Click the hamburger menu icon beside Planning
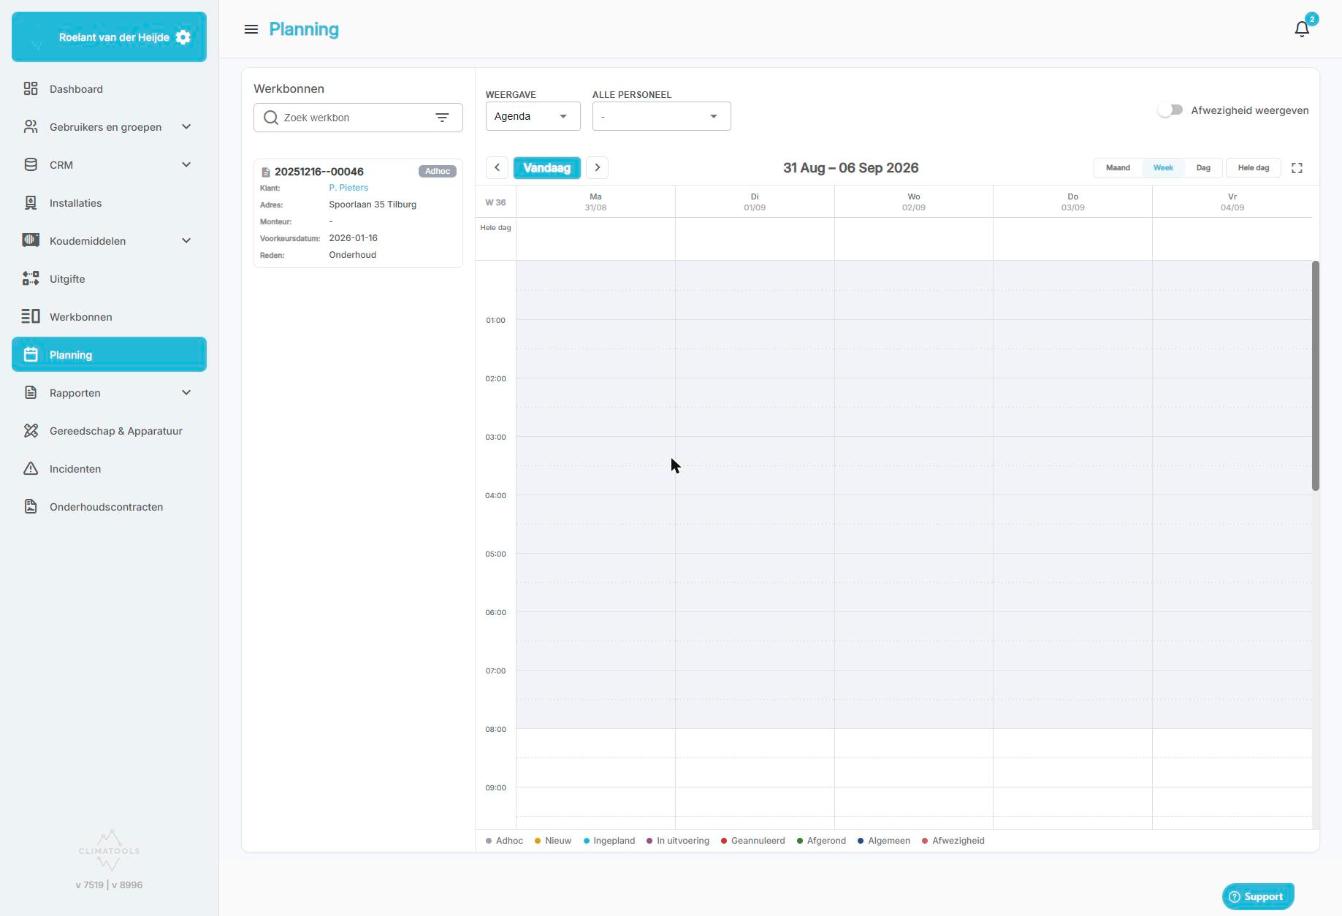 tap(251, 29)
